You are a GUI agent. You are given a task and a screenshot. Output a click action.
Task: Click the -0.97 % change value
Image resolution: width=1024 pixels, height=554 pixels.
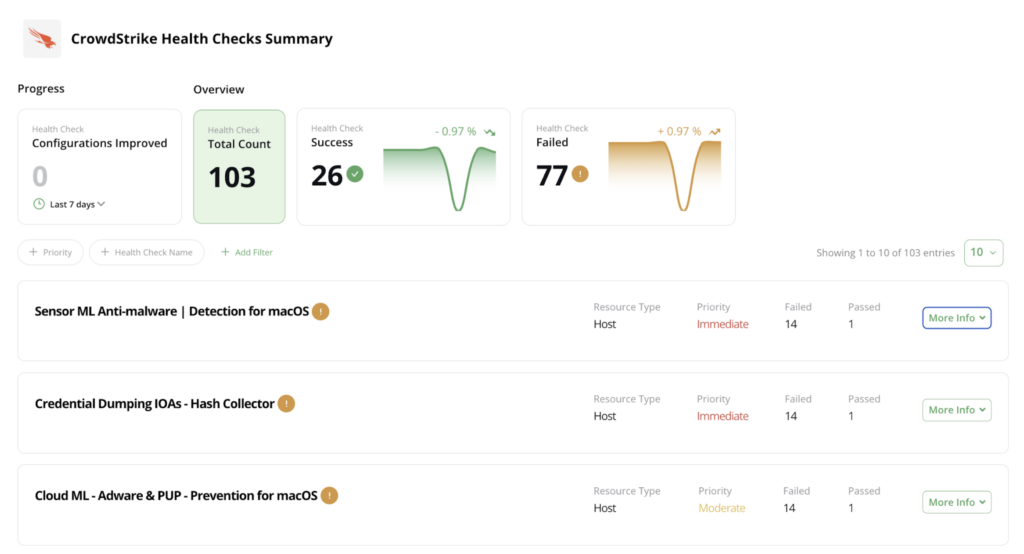[x=456, y=131]
